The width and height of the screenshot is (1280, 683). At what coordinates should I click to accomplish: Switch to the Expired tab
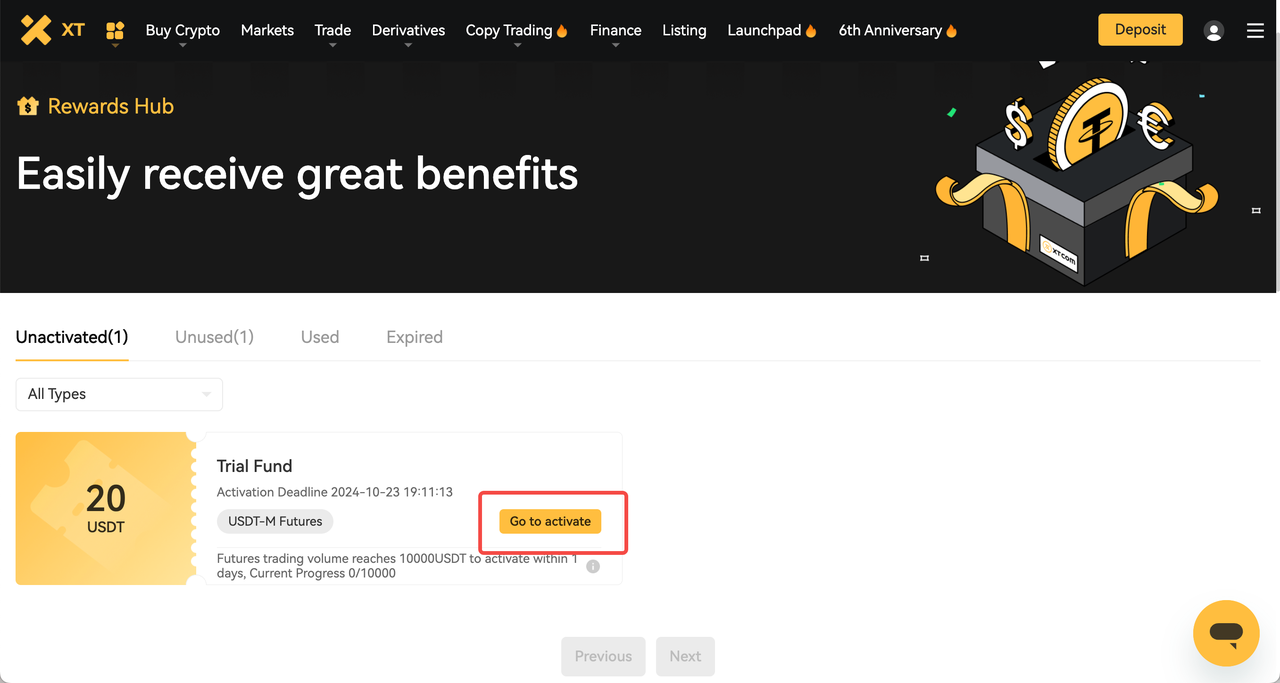[x=414, y=337]
